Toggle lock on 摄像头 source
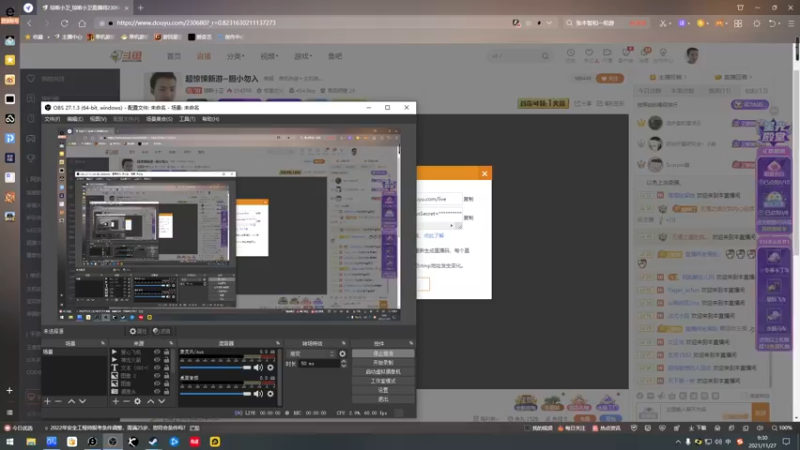 pyautogui.click(x=166, y=391)
